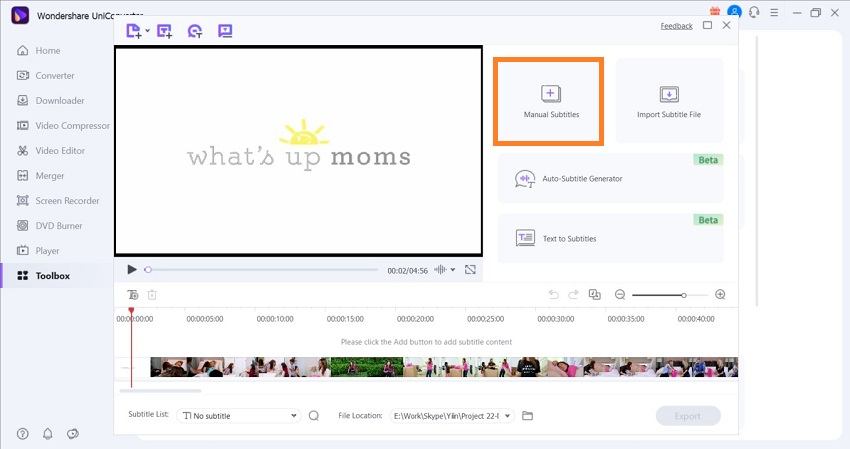Open the Feedback link
The height and width of the screenshot is (449, 850).
[x=676, y=26]
